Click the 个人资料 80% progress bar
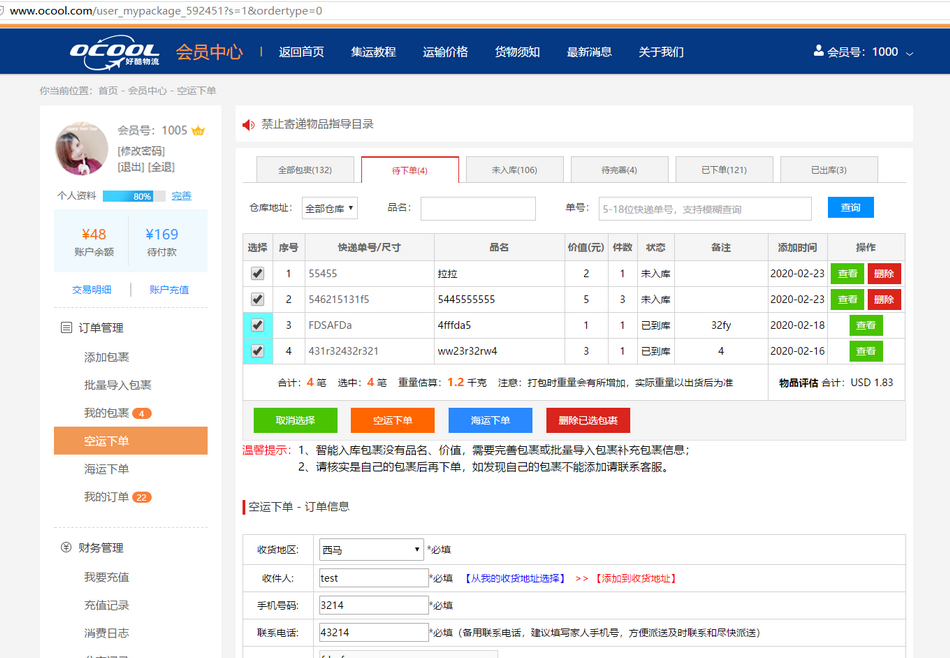Image resolution: width=950 pixels, height=658 pixels. (128, 196)
